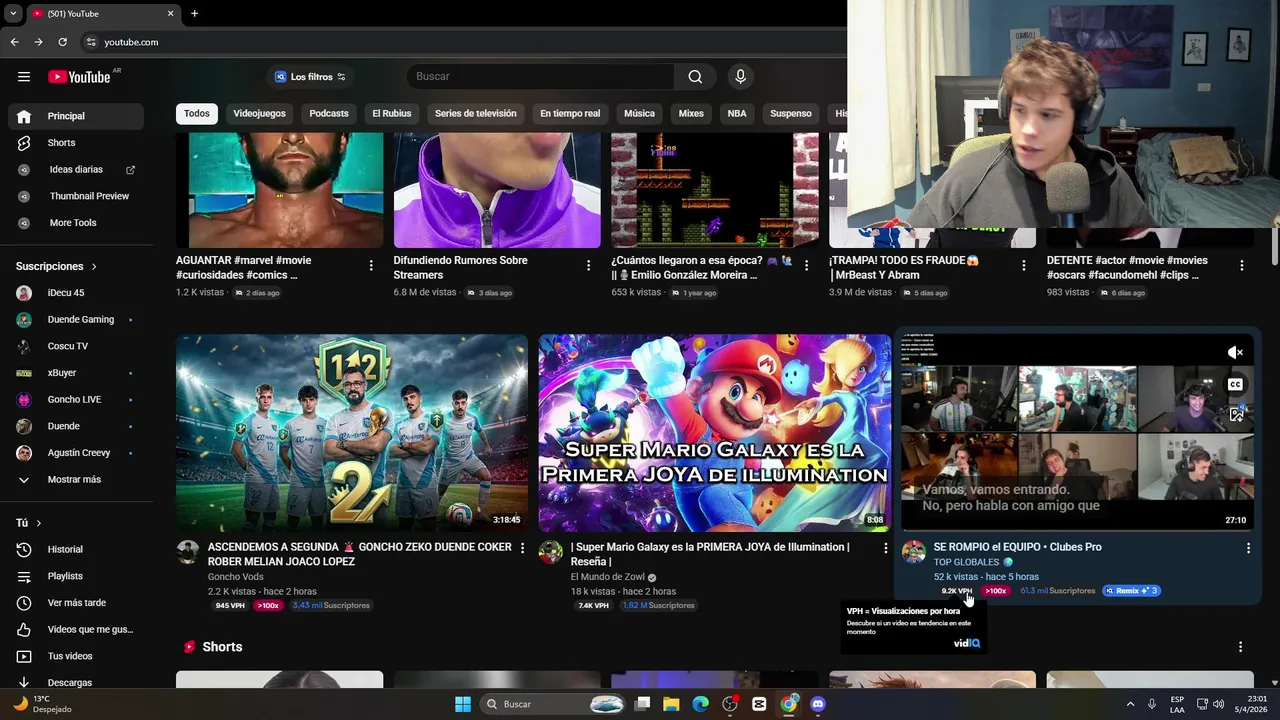The width and height of the screenshot is (1280, 720).
Task: Open a new Chrome tab
Action: click(x=194, y=13)
